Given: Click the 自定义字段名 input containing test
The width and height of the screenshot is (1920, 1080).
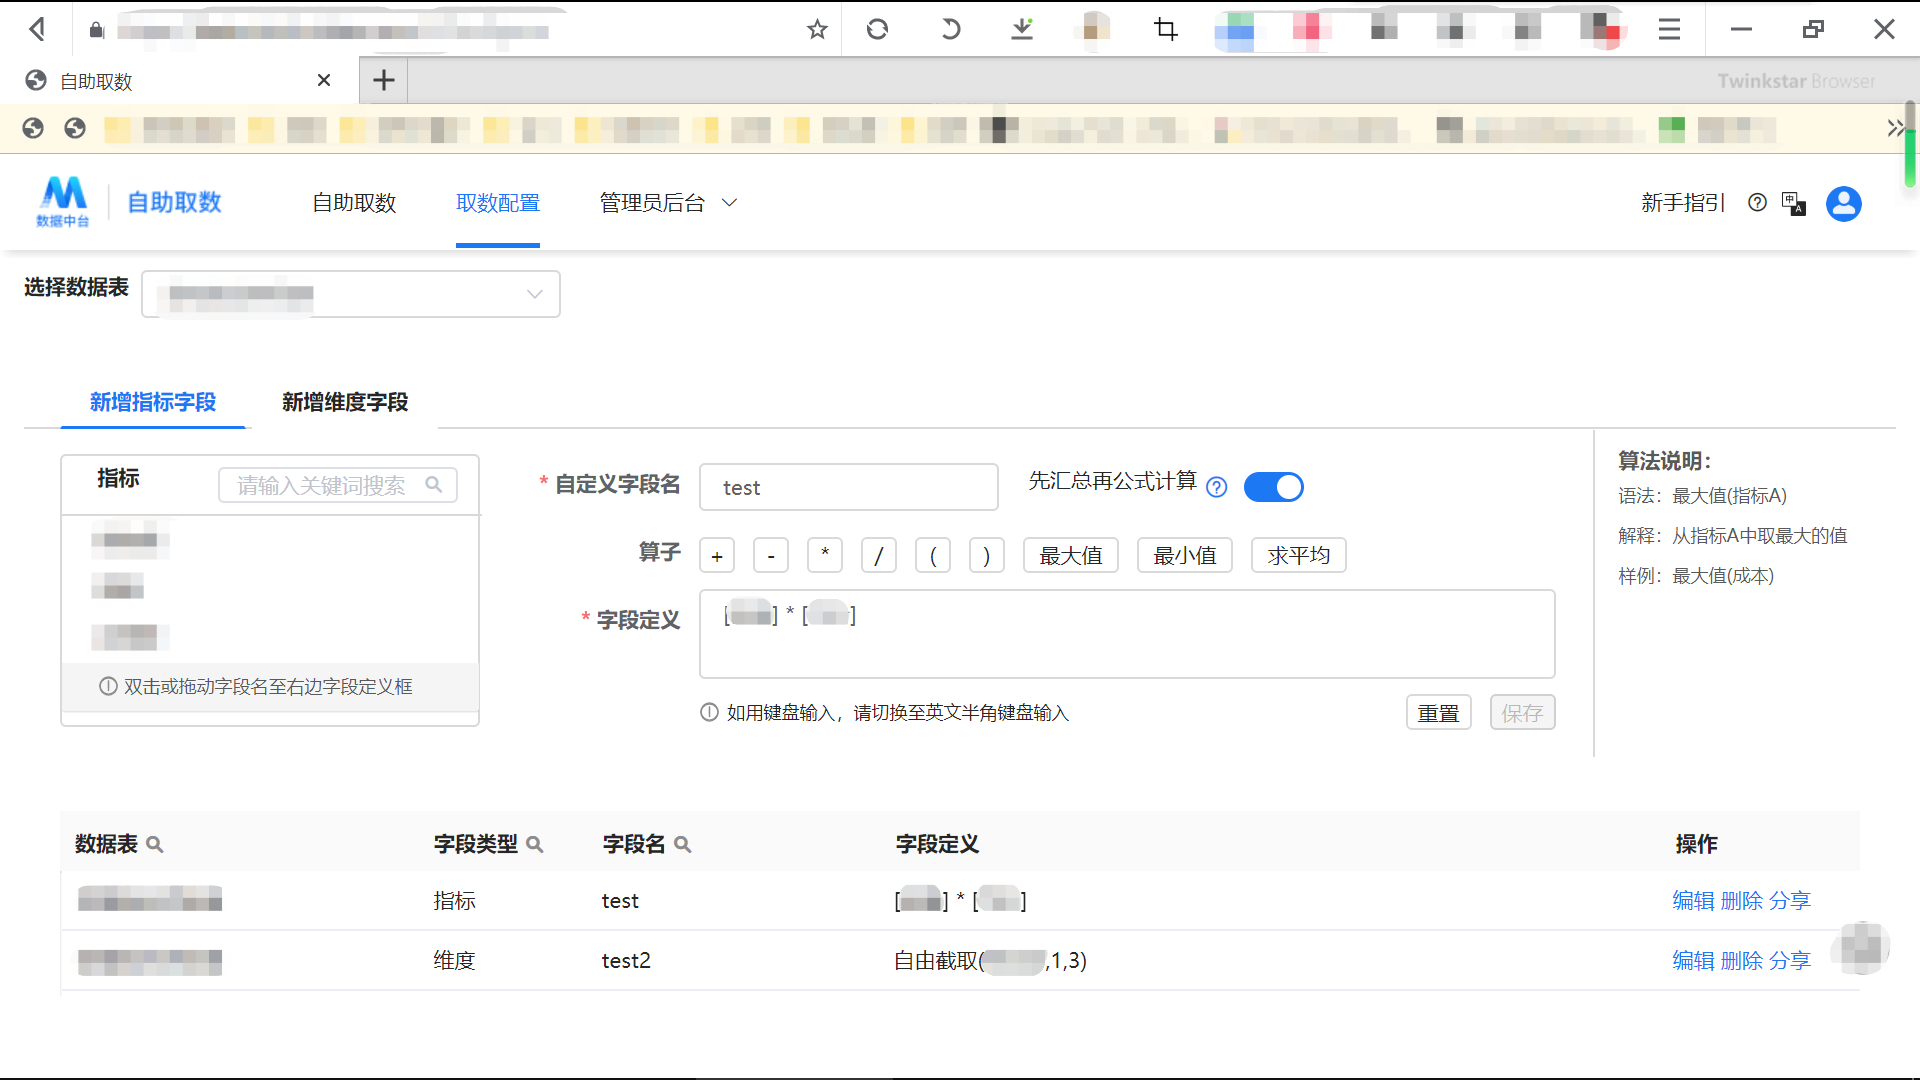Looking at the screenshot, I should click(x=849, y=487).
